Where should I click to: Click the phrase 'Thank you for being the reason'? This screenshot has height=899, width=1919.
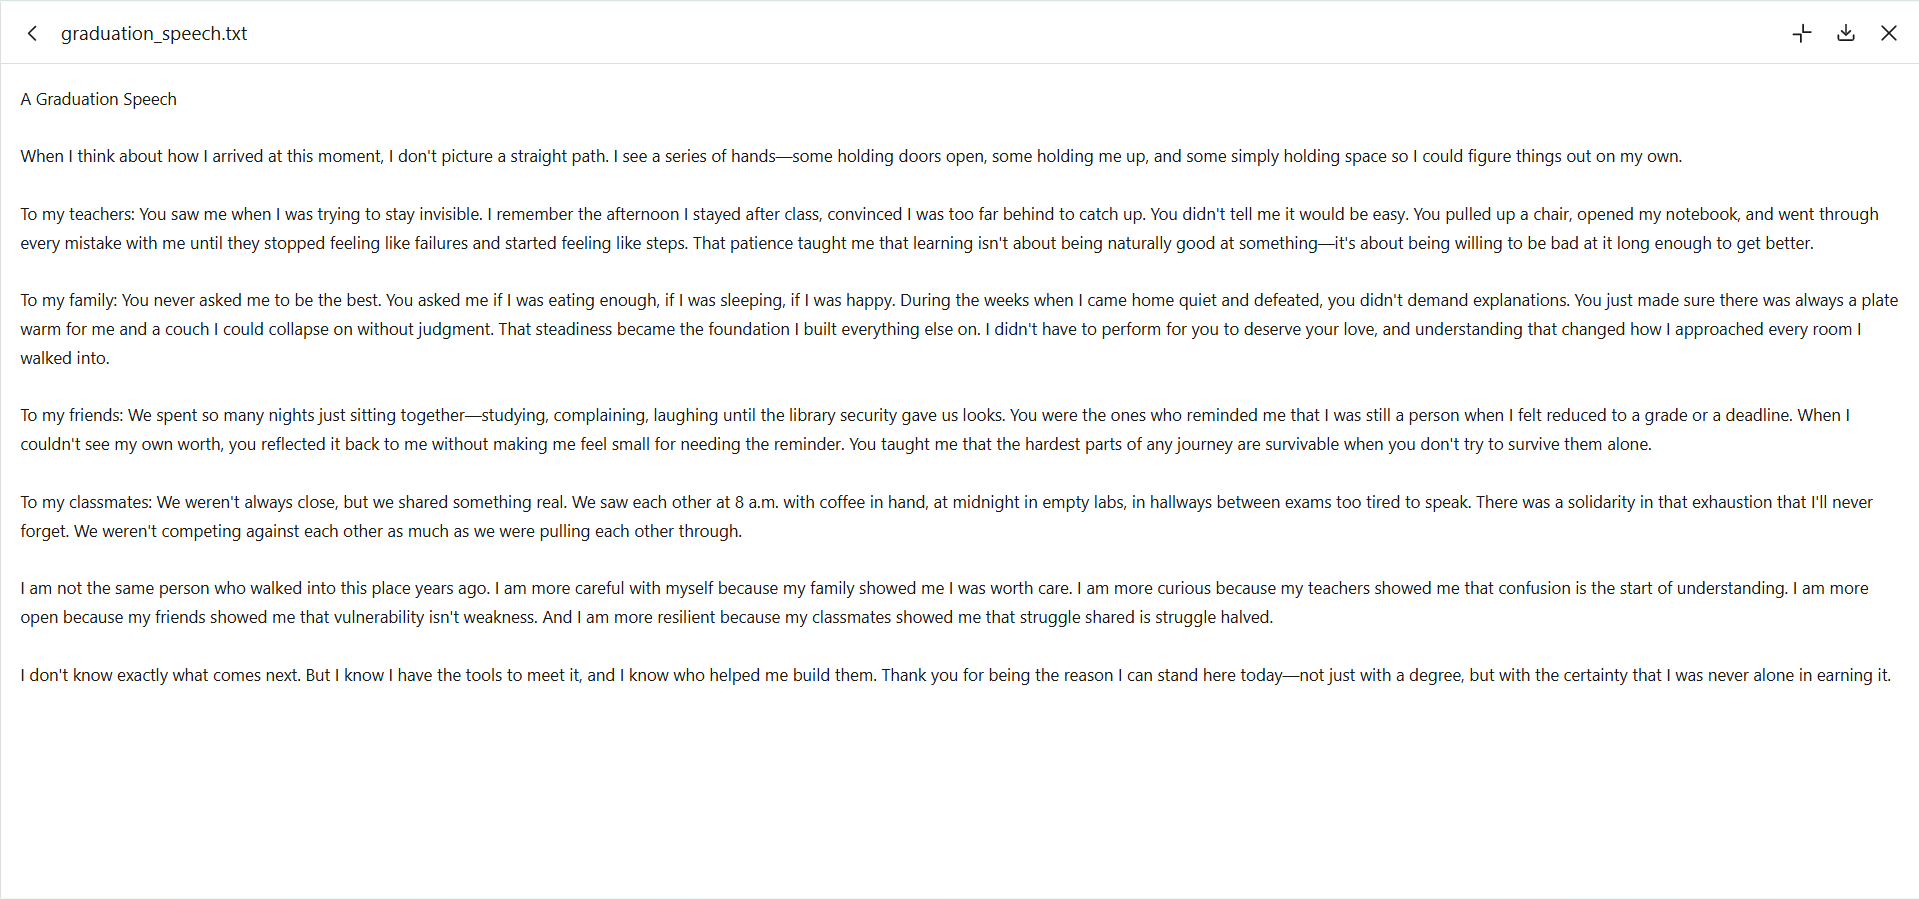pos(997,675)
